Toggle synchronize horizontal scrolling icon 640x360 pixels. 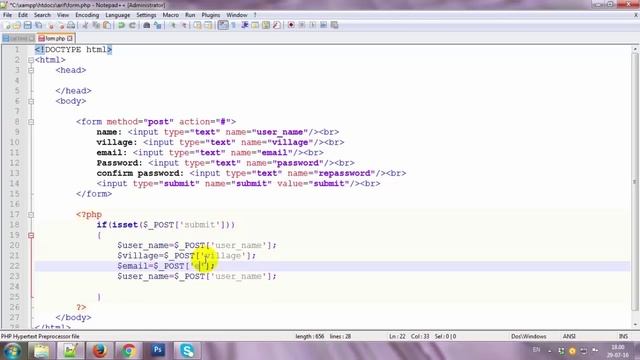point(208,25)
